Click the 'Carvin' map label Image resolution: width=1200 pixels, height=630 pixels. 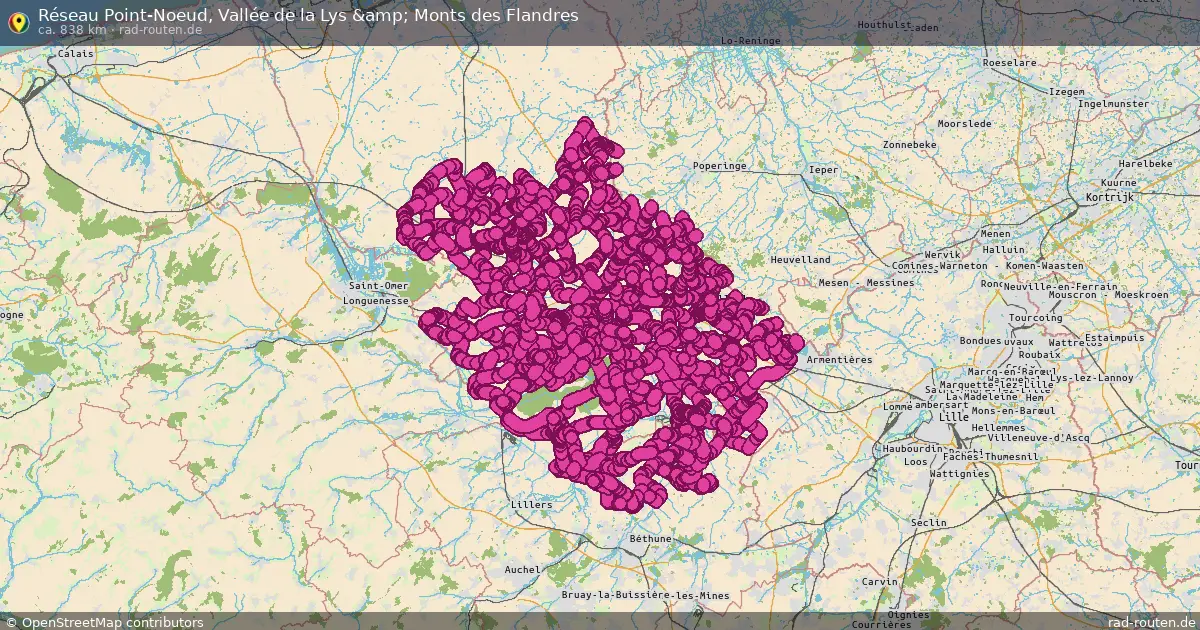click(x=880, y=582)
